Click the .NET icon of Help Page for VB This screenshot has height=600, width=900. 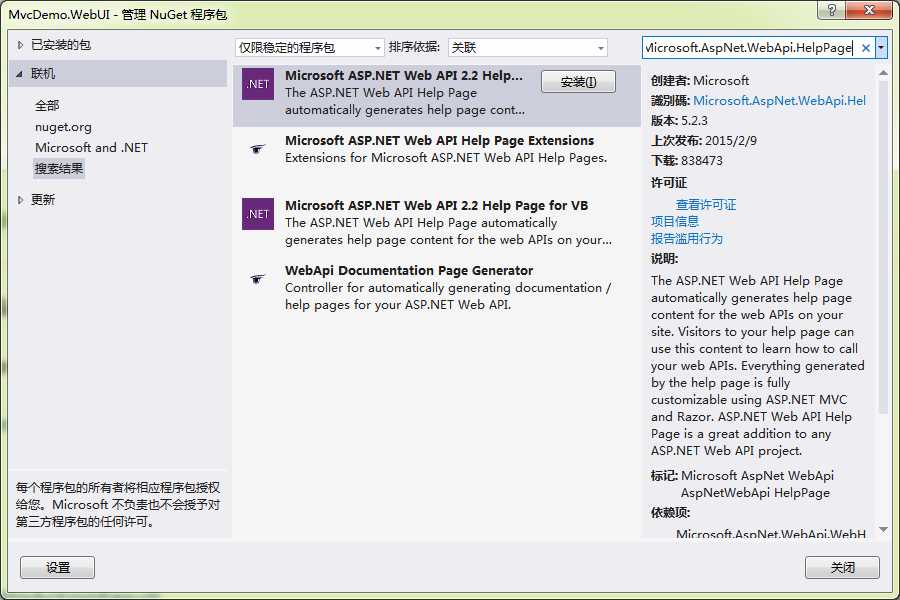click(258, 214)
